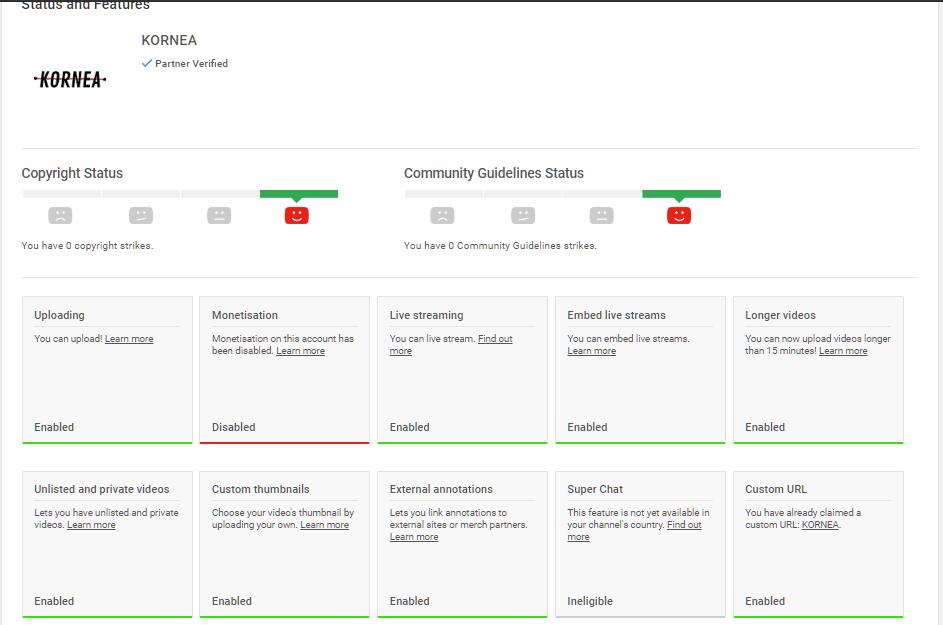This screenshot has width=943, height=625.
Task: Click the Partner Verified label
Action: tap(191, 63)
